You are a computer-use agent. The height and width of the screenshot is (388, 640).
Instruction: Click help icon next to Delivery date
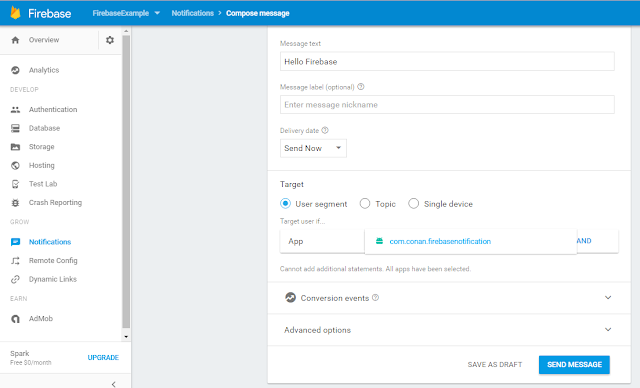point(325,130)
